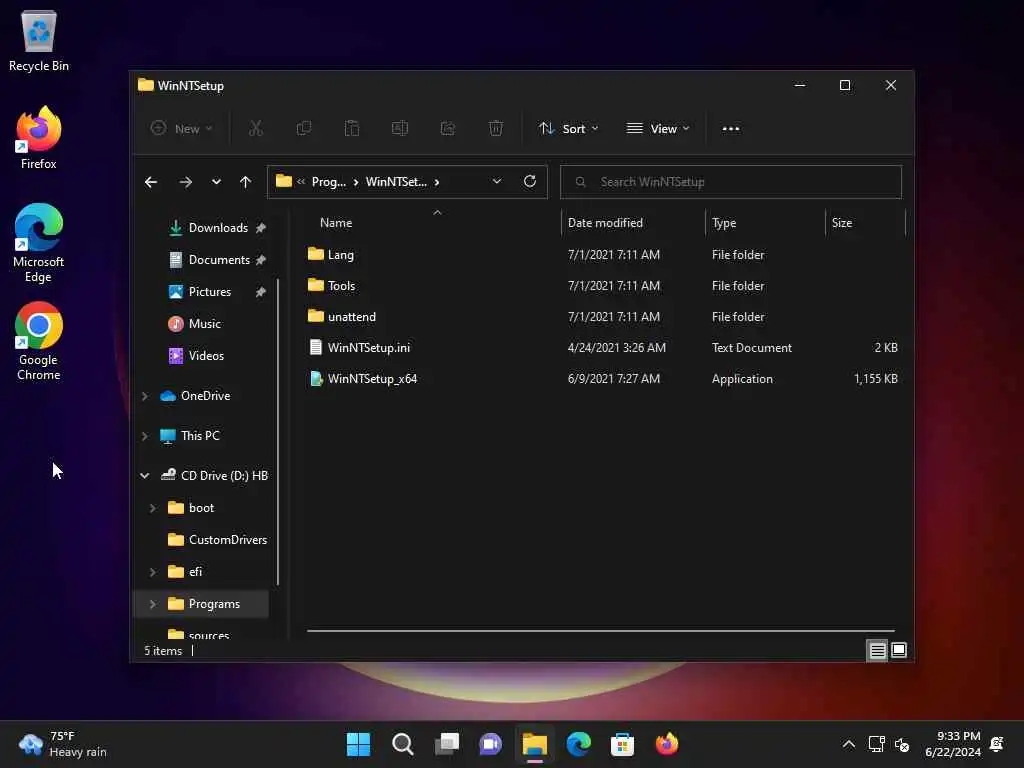The image size is (1024, 768).
Task: Expand the efi folder node
Action: 153,572
